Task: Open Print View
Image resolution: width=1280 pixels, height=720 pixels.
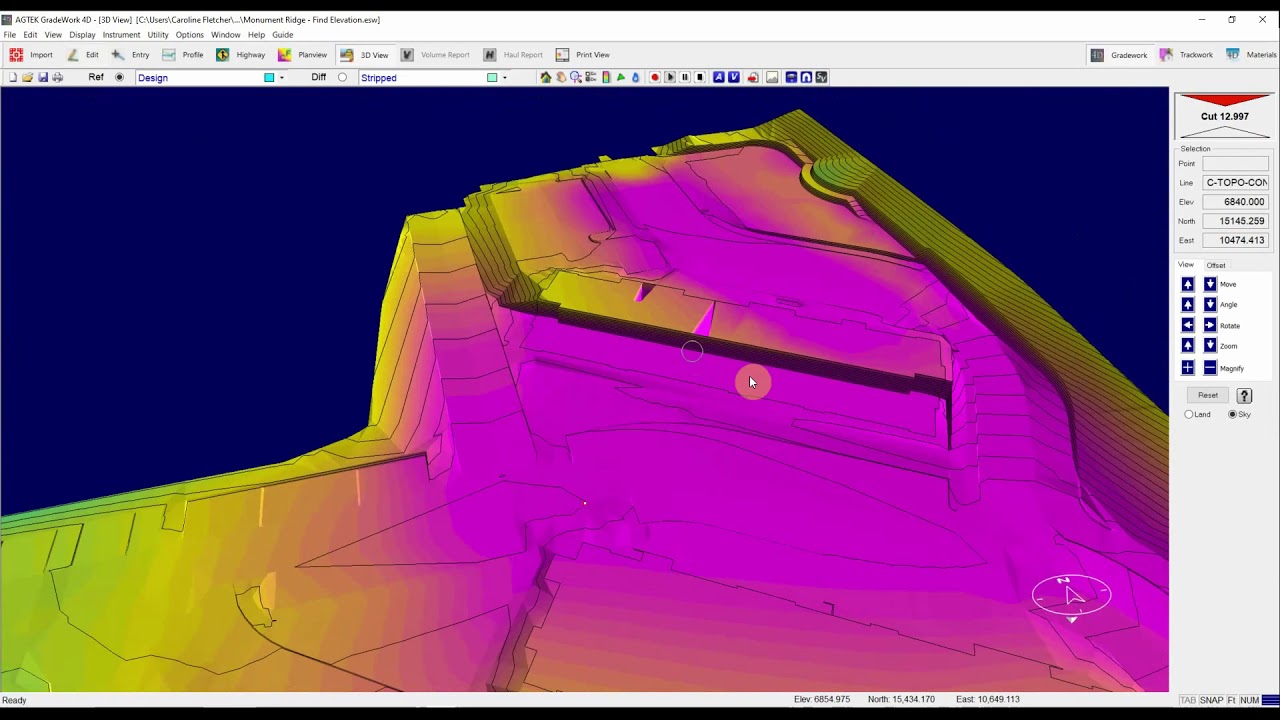Action: click(x=582, y=55)
